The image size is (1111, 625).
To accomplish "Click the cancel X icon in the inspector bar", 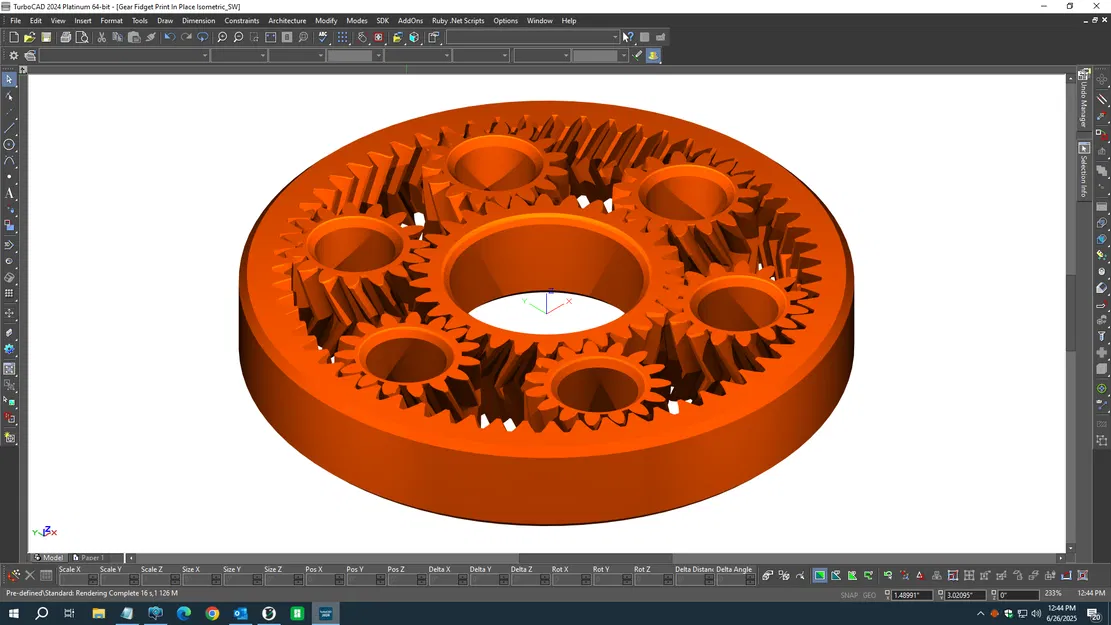I will coord(30,575).
